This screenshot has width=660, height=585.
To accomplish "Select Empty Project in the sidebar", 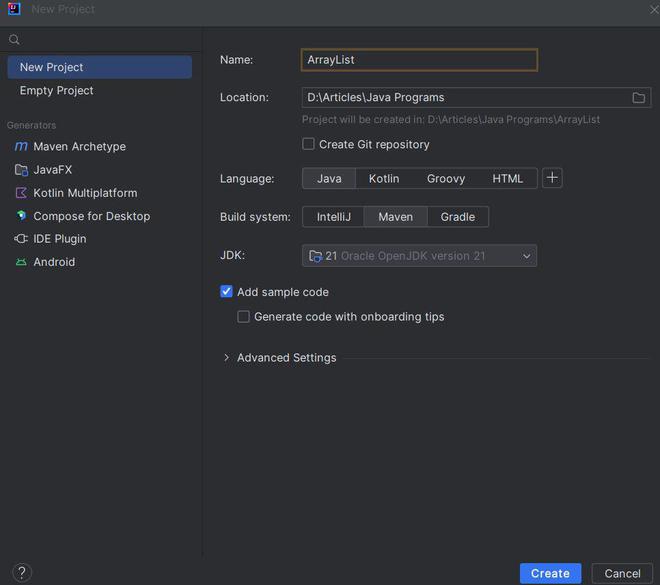I will pyautogui.click(x=57, y=91).
